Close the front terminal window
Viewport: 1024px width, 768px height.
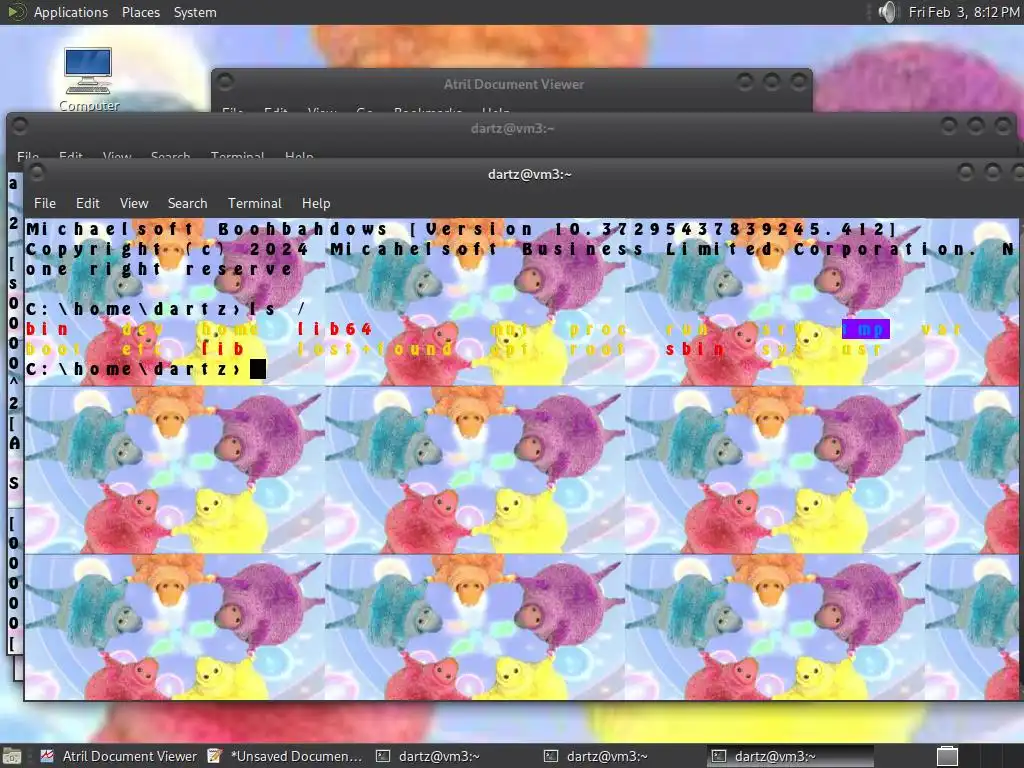(1018, 172)
